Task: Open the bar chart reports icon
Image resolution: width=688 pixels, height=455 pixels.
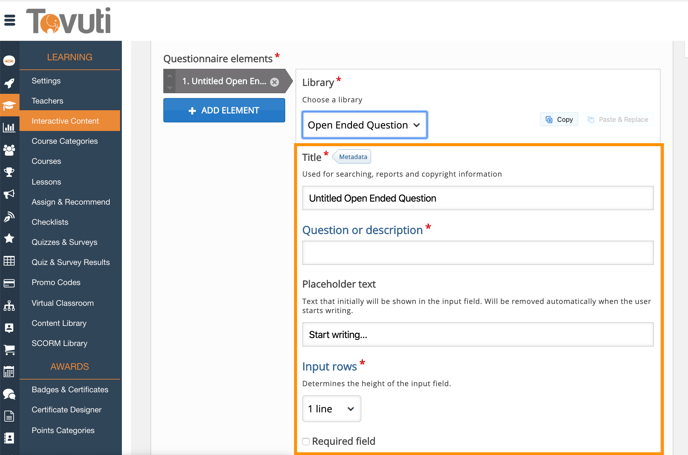Action: pos(9,127)
